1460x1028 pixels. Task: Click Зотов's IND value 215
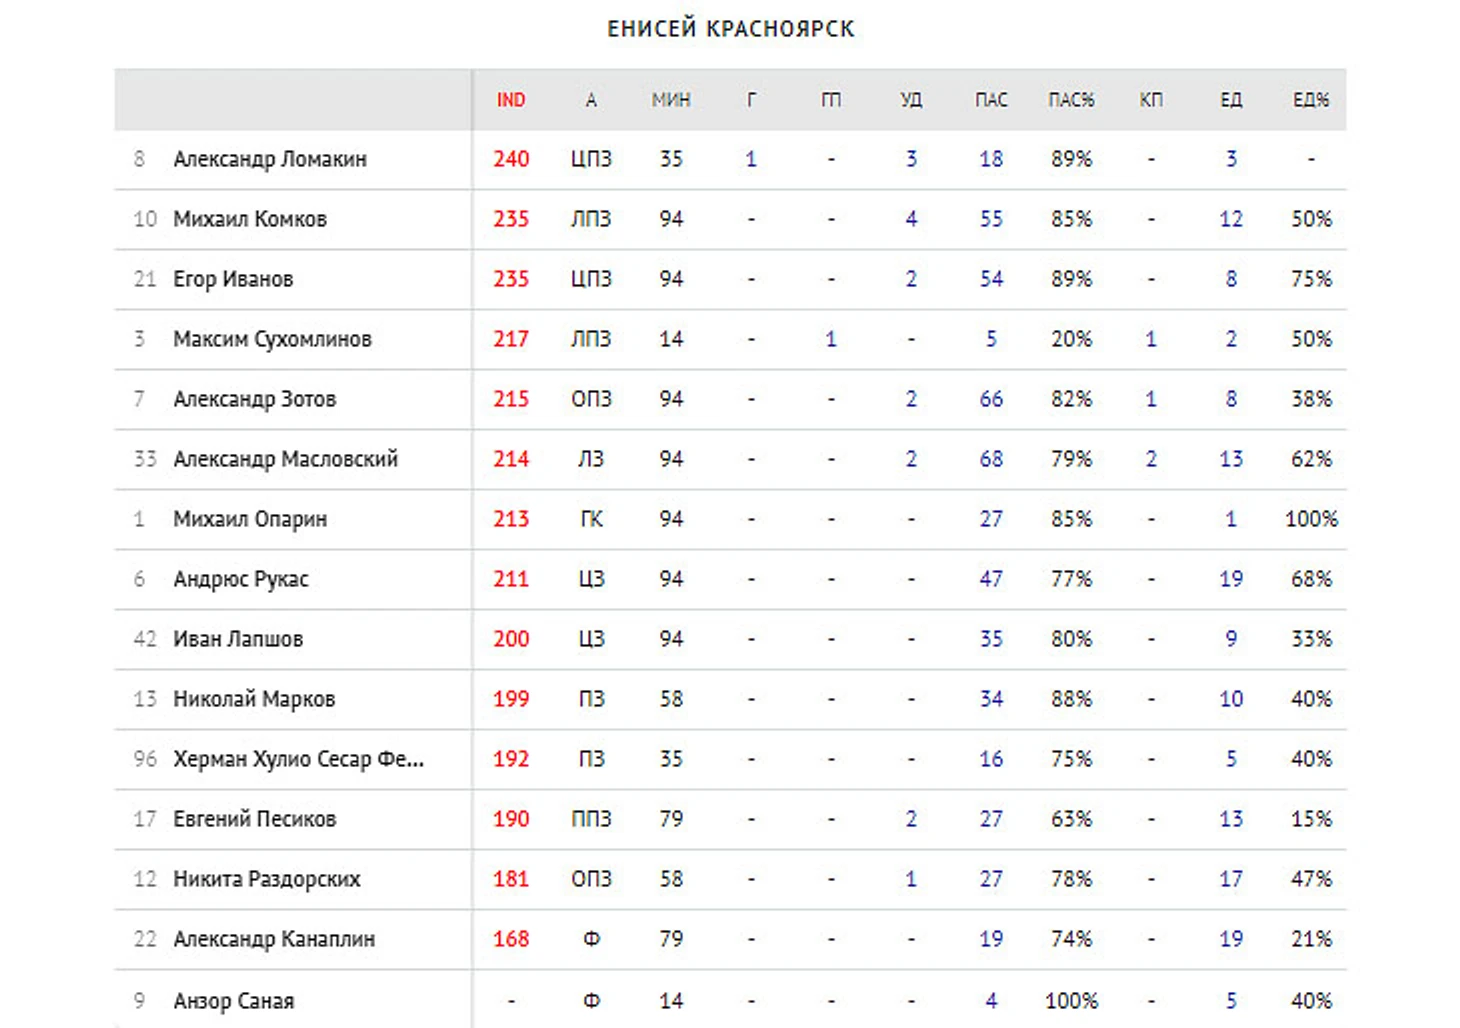(511, 399)
